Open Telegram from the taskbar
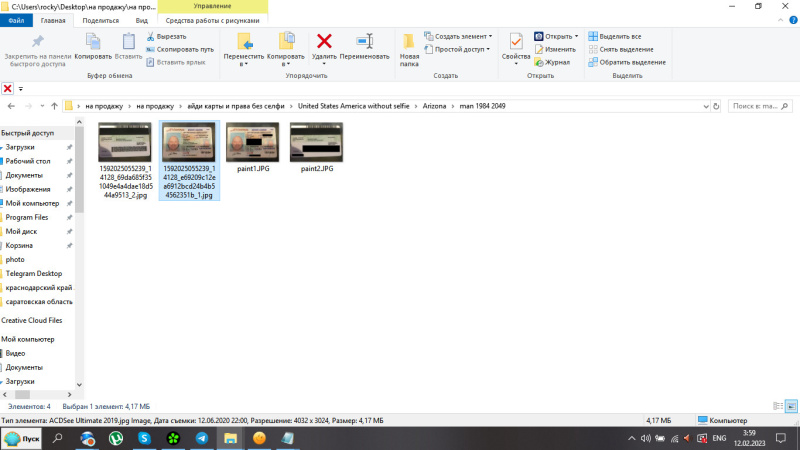800x450 pixels. pos(202,438)
